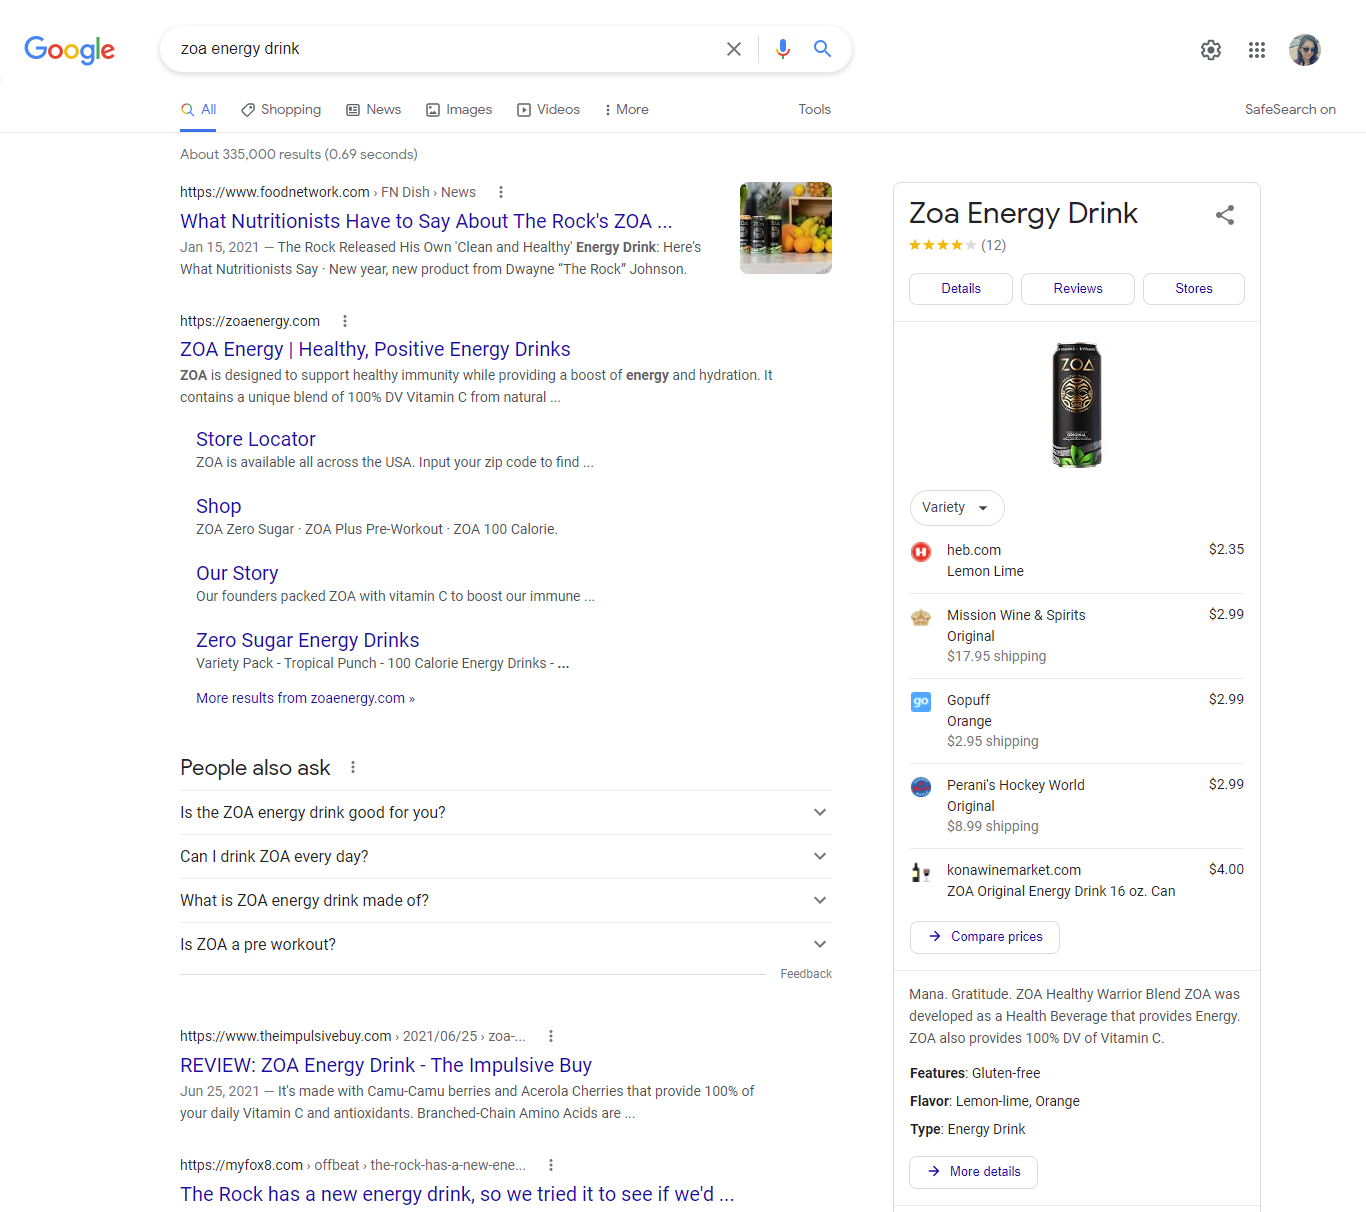Click the (12) review count
This screenshot has width=1366, height=1212.
(x=993, y=245)
